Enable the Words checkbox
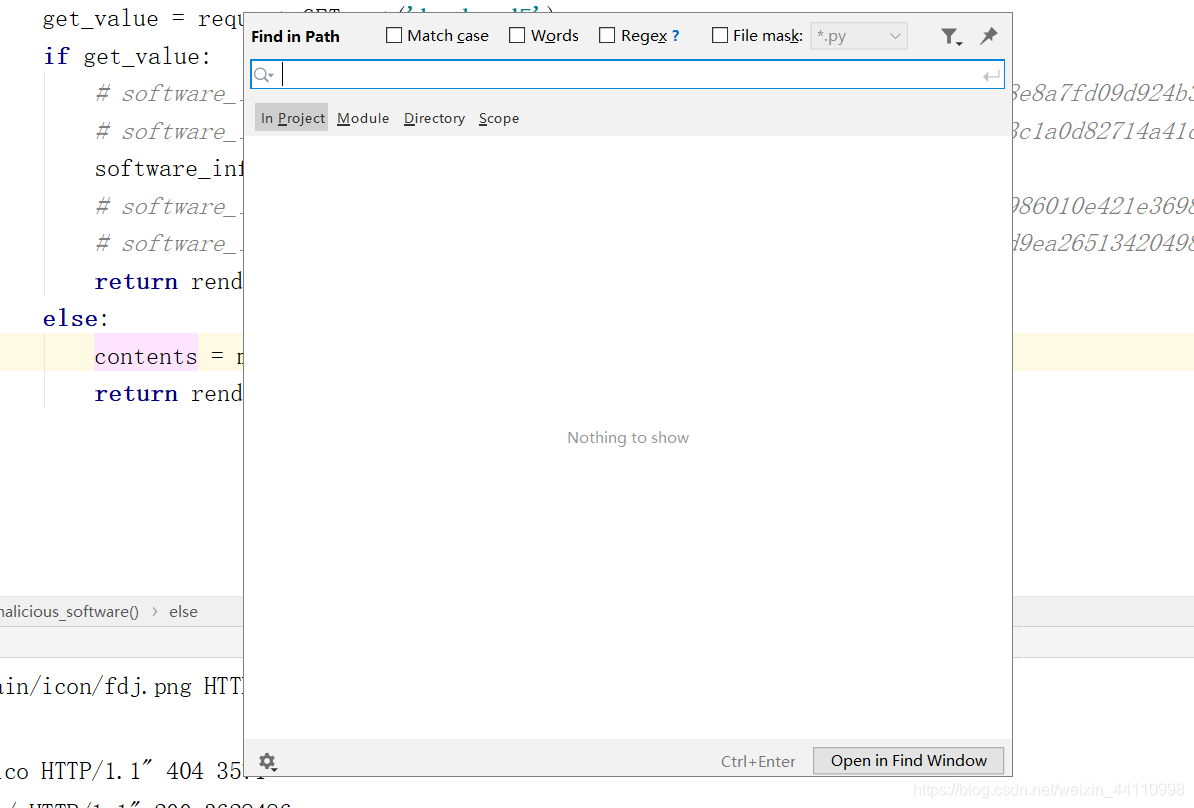The height and width of the screenshot is (808, 1194). 516,34
